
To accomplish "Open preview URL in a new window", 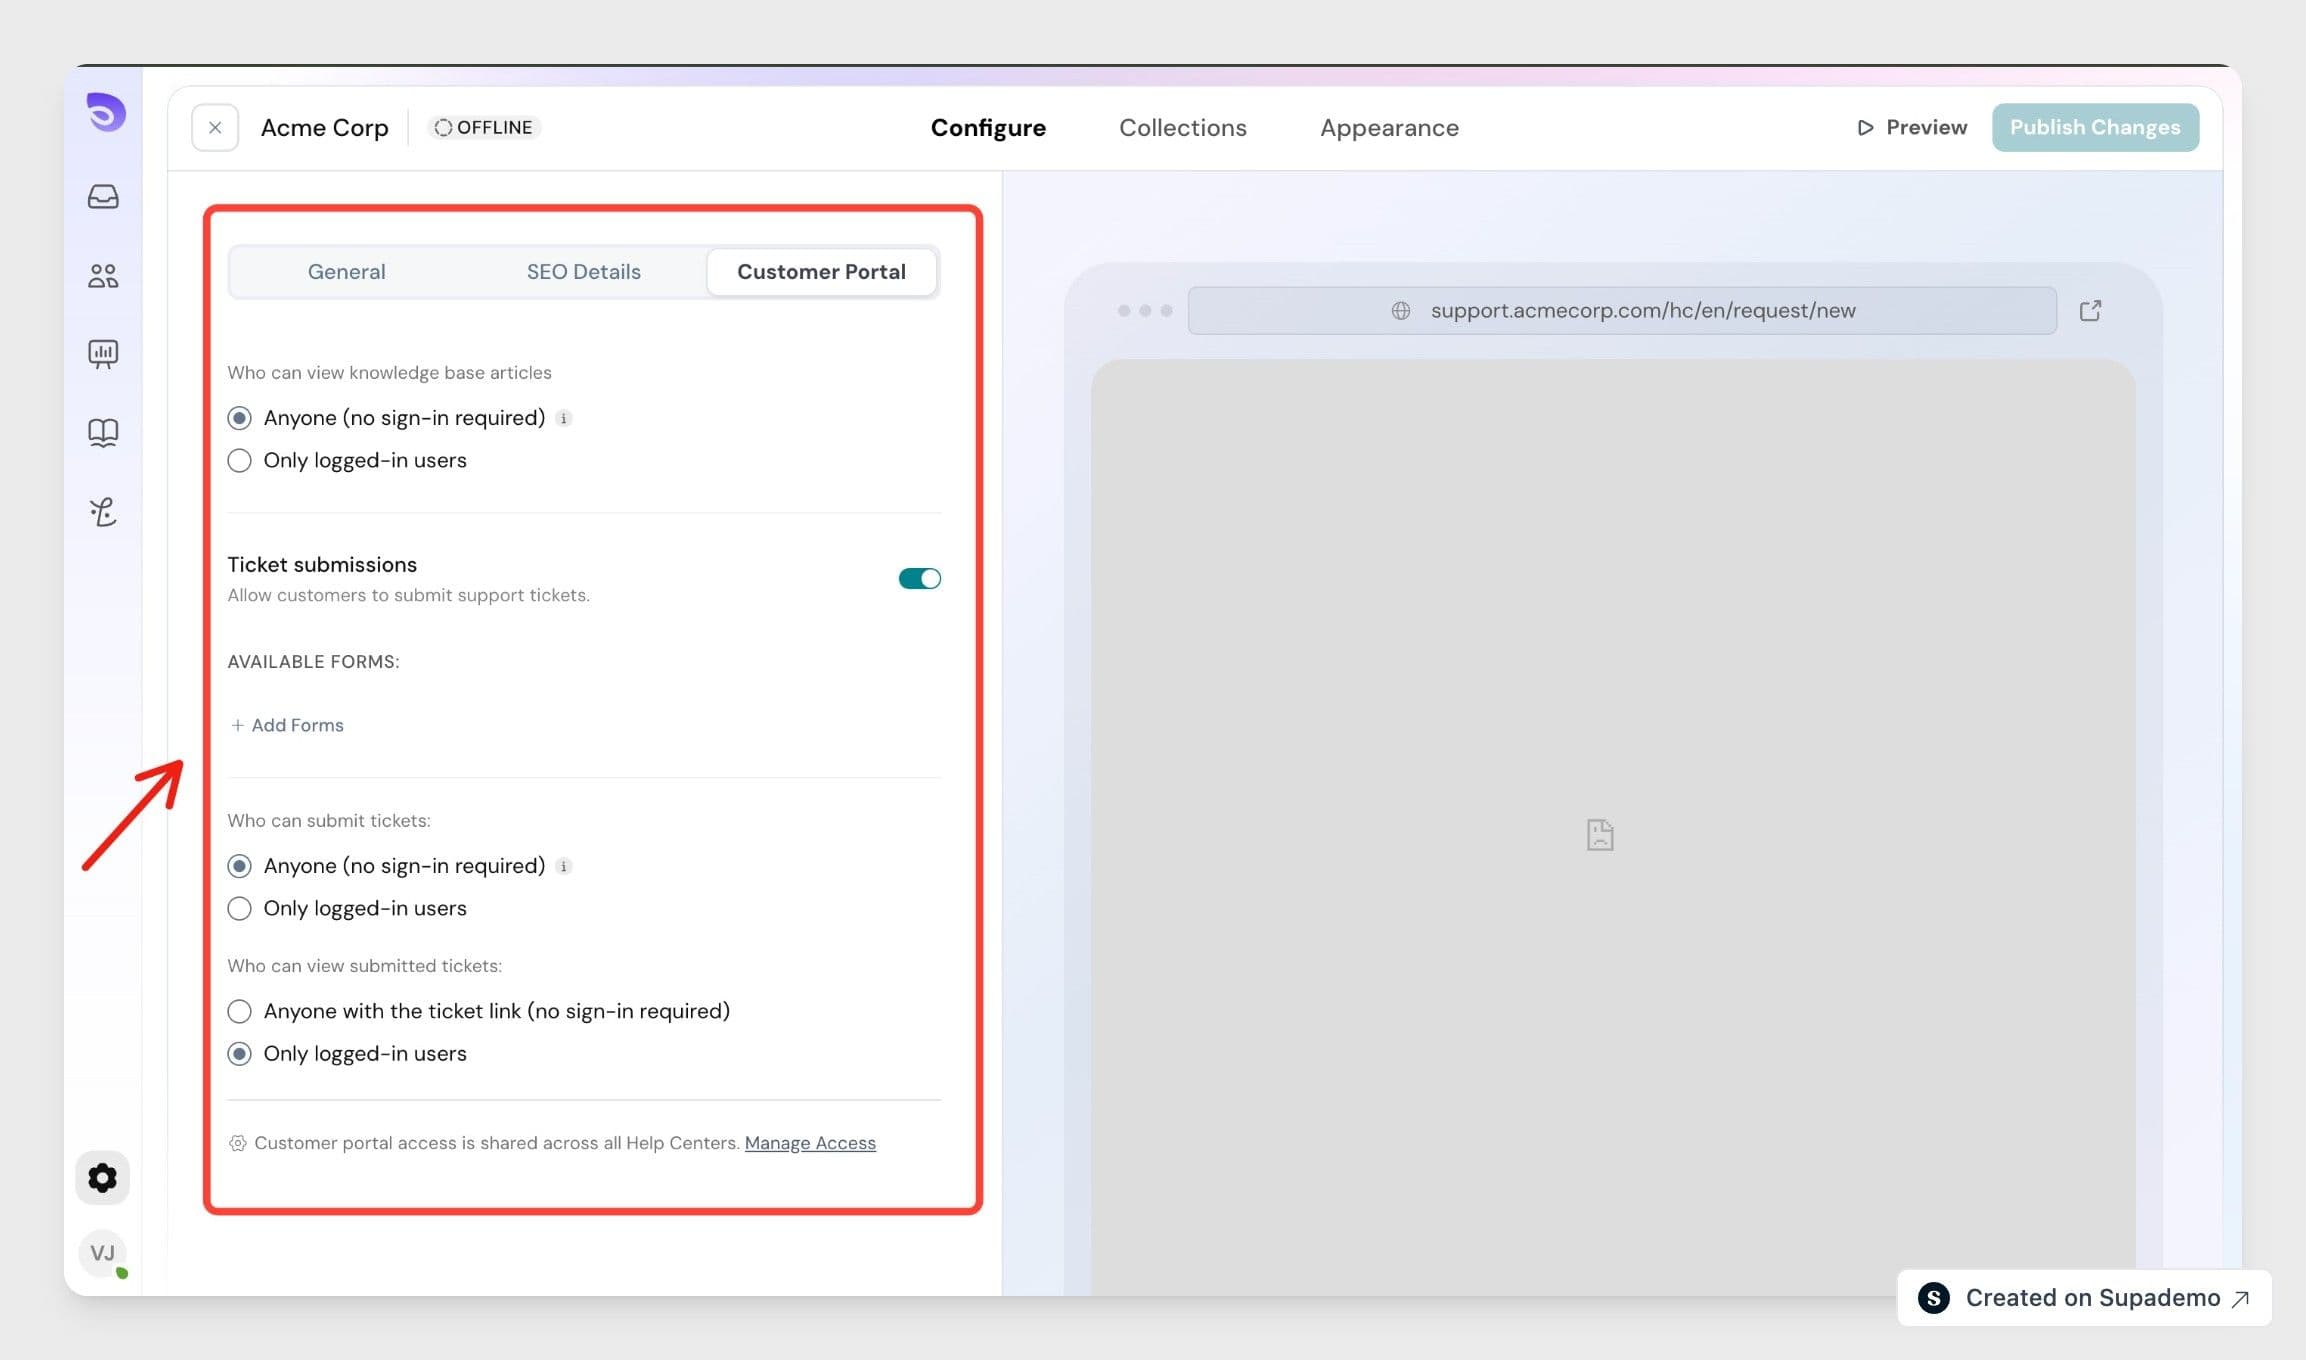I will [x=2090, y=311].
